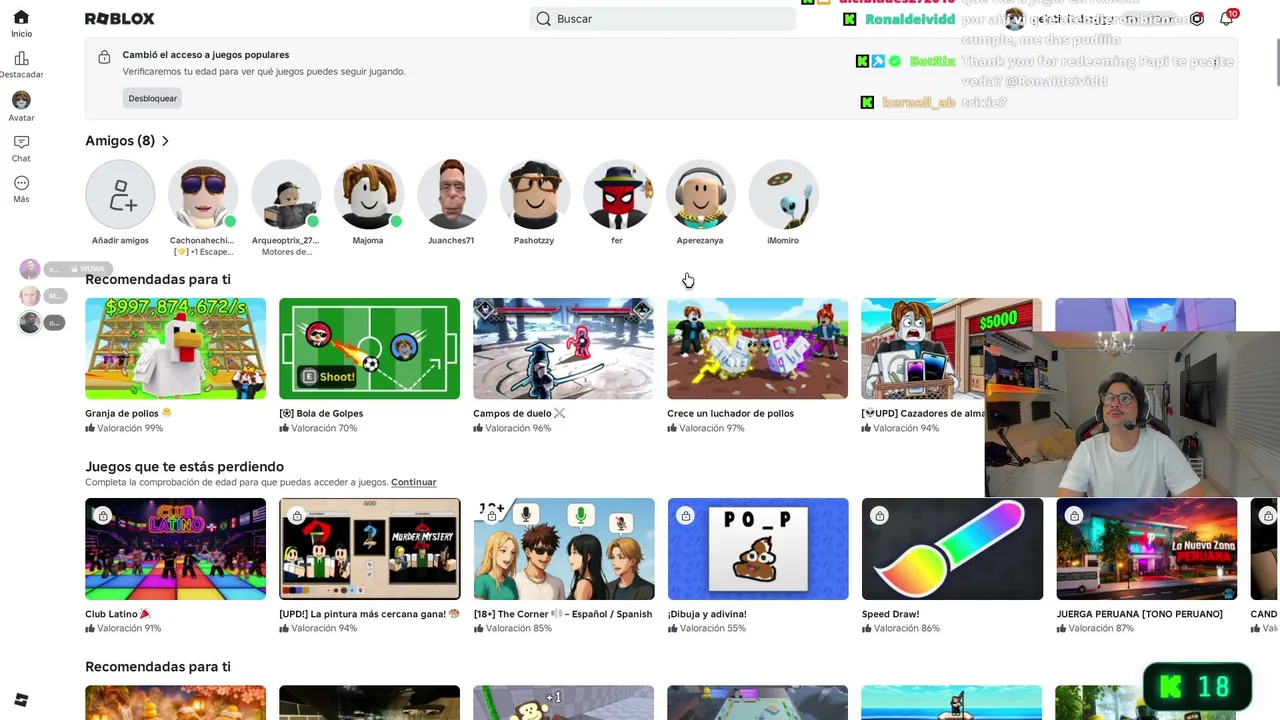Open first Recomendadas para ti heading

pos(158,279)
